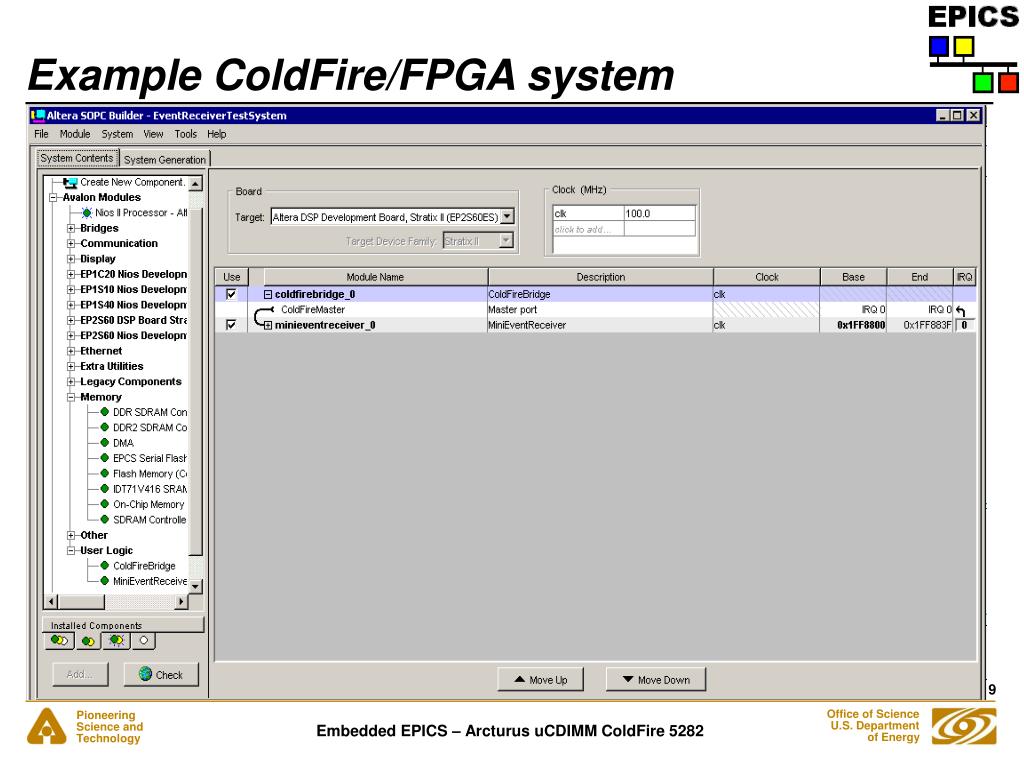Image resolution: width=1024 pixels, height=768 pixels.
Task: Select the ColdFireMaster master port row
Action: click(595, 310)
